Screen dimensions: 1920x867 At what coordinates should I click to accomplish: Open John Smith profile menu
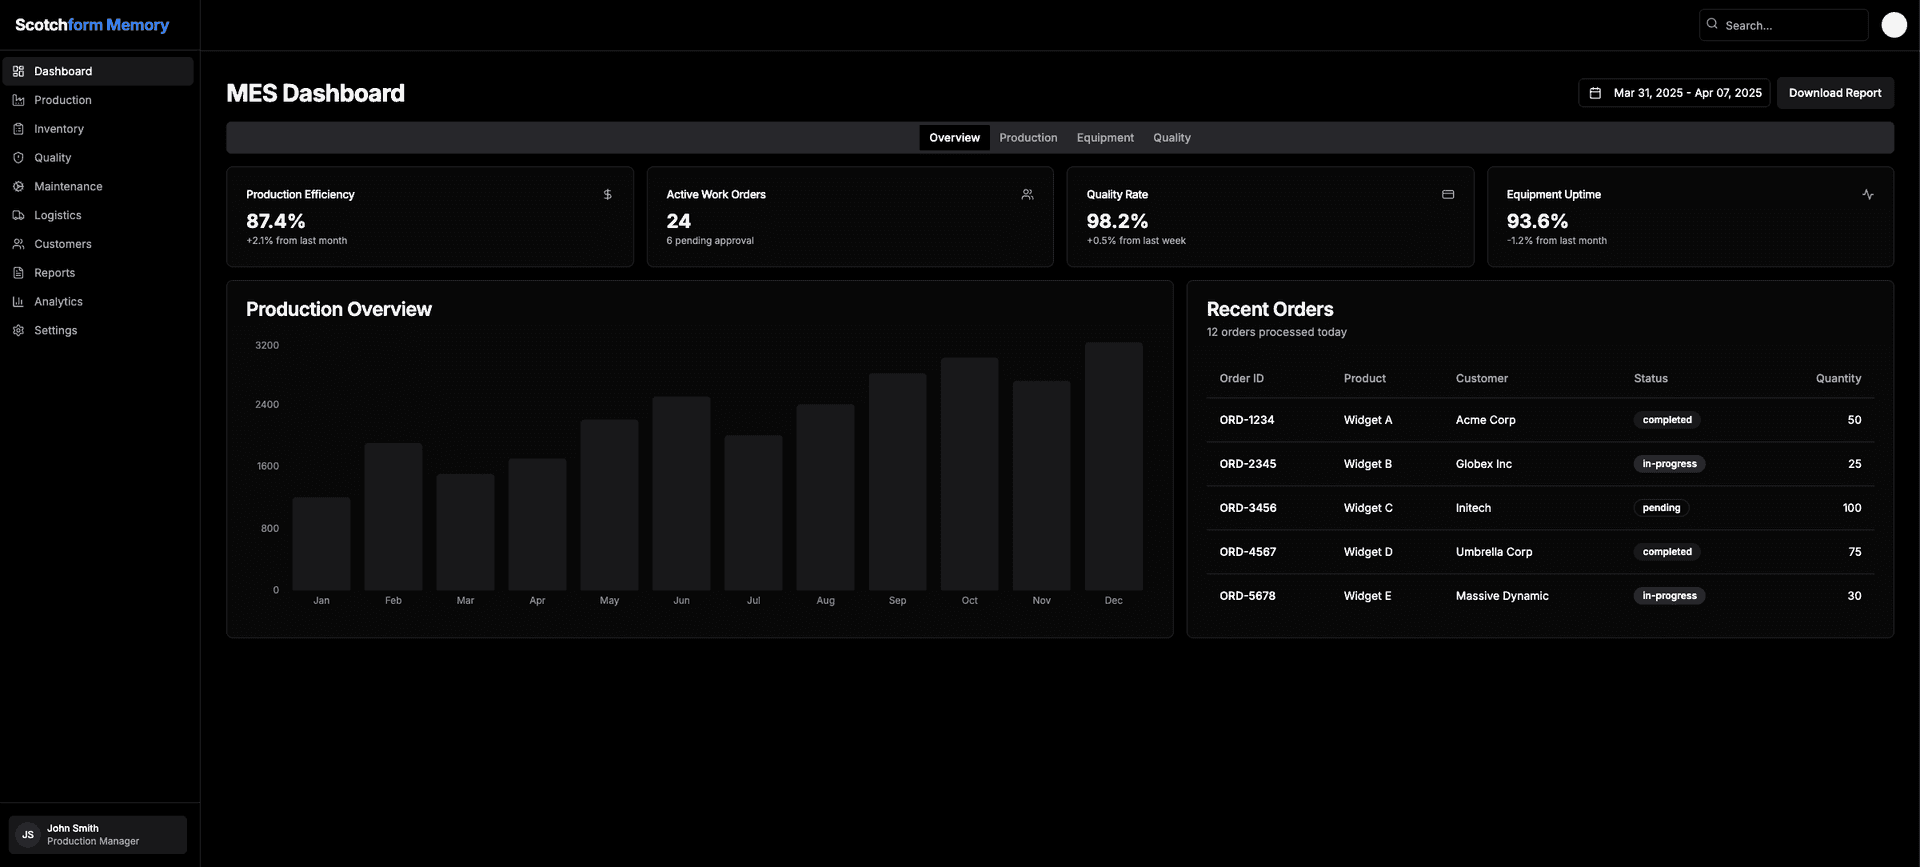(98, 835)
